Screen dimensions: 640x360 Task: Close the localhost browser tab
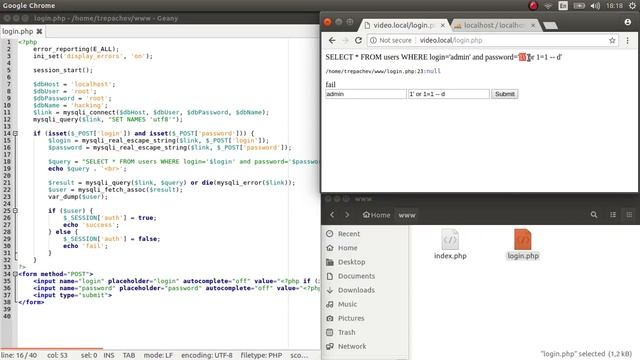click(533, 25)
